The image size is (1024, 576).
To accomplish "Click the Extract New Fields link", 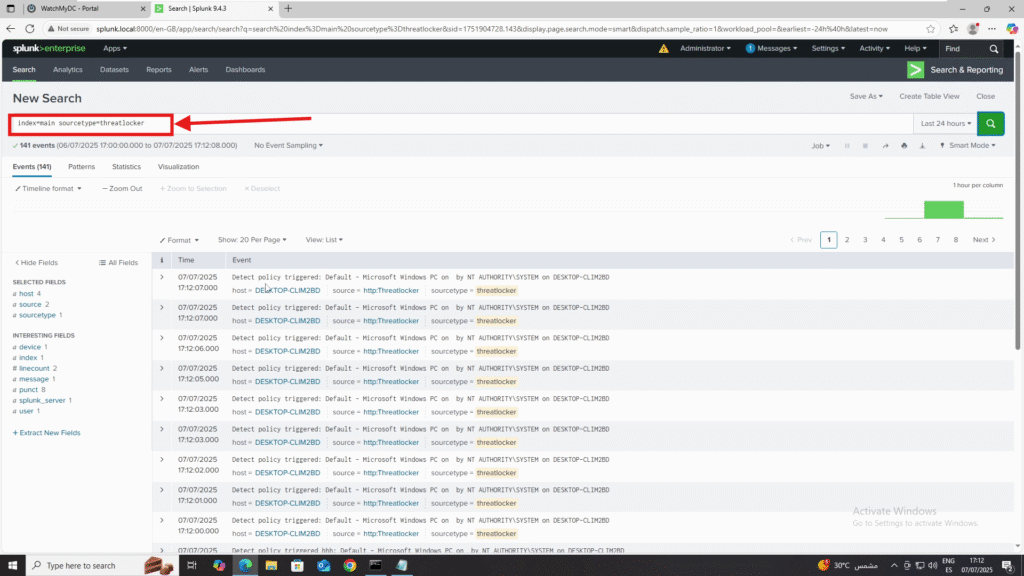I will [x=46, y=433].
